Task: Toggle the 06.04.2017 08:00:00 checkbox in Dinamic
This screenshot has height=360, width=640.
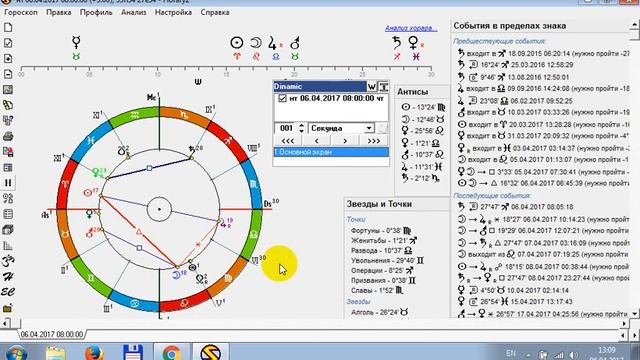Action: [x=282, y=98]
